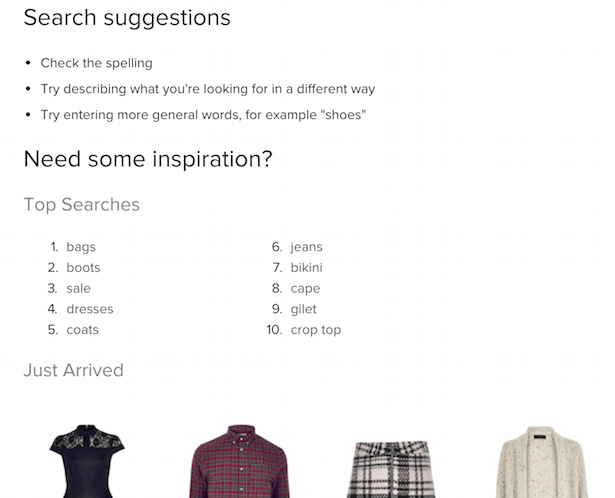615x498 pixels.
Task: Open the 'boots' search suggestion
Action: pyautogui.click(x=83, y=268)
